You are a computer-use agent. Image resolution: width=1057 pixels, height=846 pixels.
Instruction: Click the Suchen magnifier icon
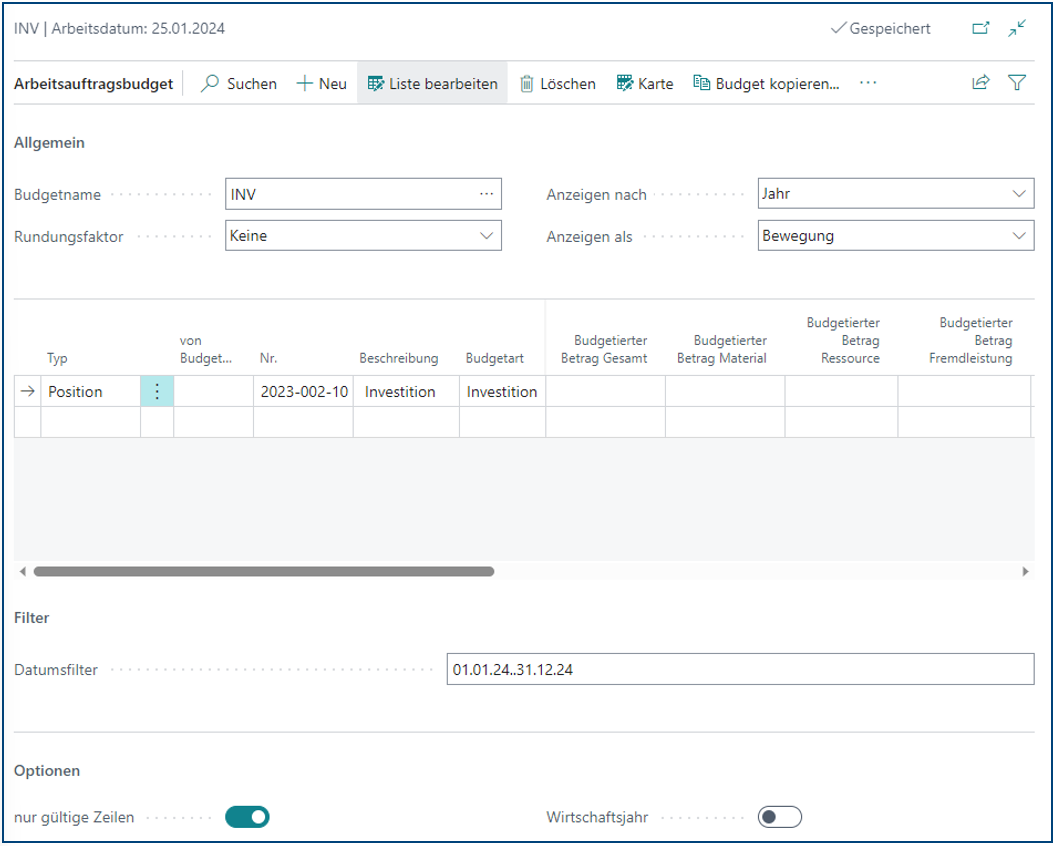tap(210, 83)
